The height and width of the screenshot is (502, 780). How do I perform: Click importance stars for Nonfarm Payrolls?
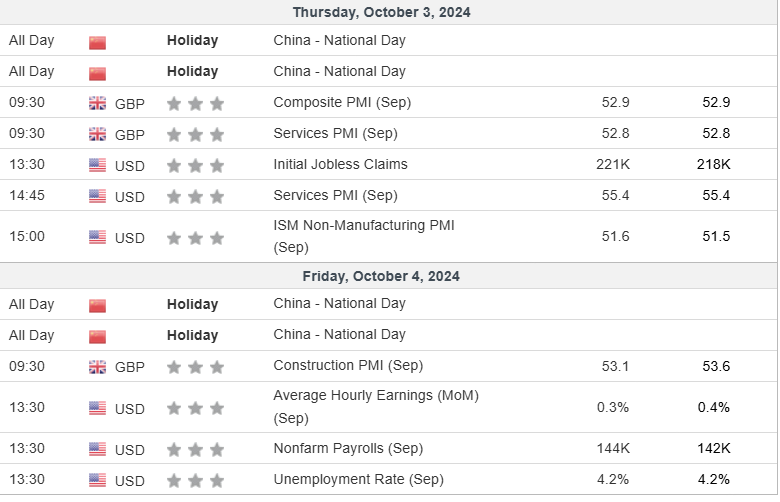tap(195, 449)
